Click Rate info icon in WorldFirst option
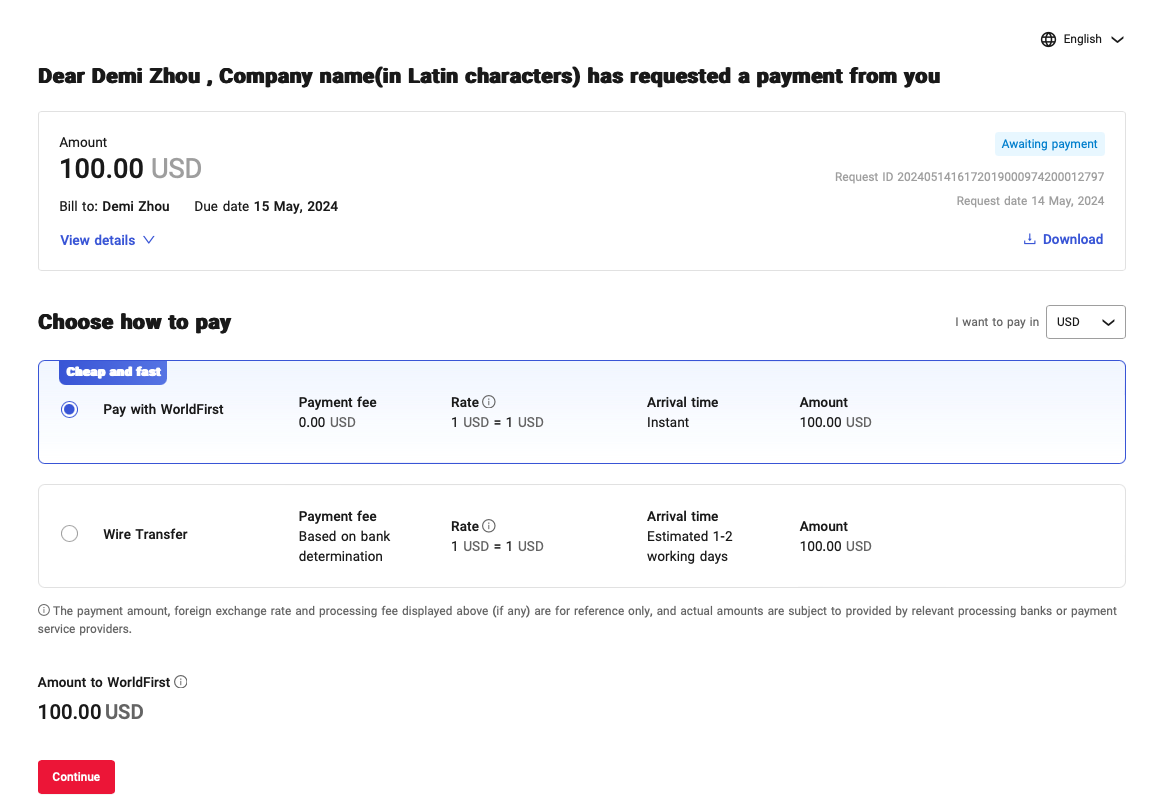1155x812 pixels. click(489, 402)
